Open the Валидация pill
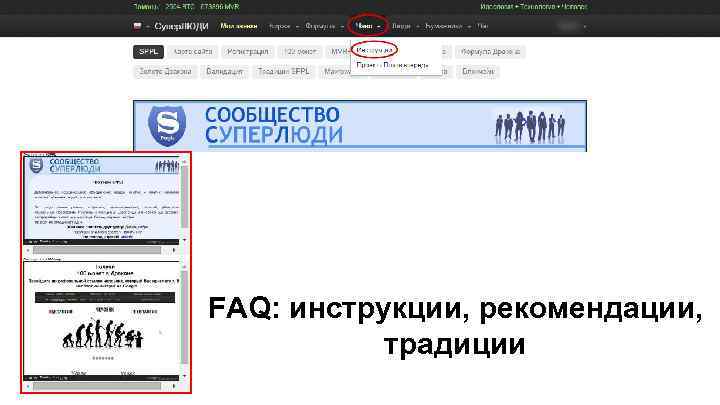This screenshot has width=720, height=405. click(224, 72)
